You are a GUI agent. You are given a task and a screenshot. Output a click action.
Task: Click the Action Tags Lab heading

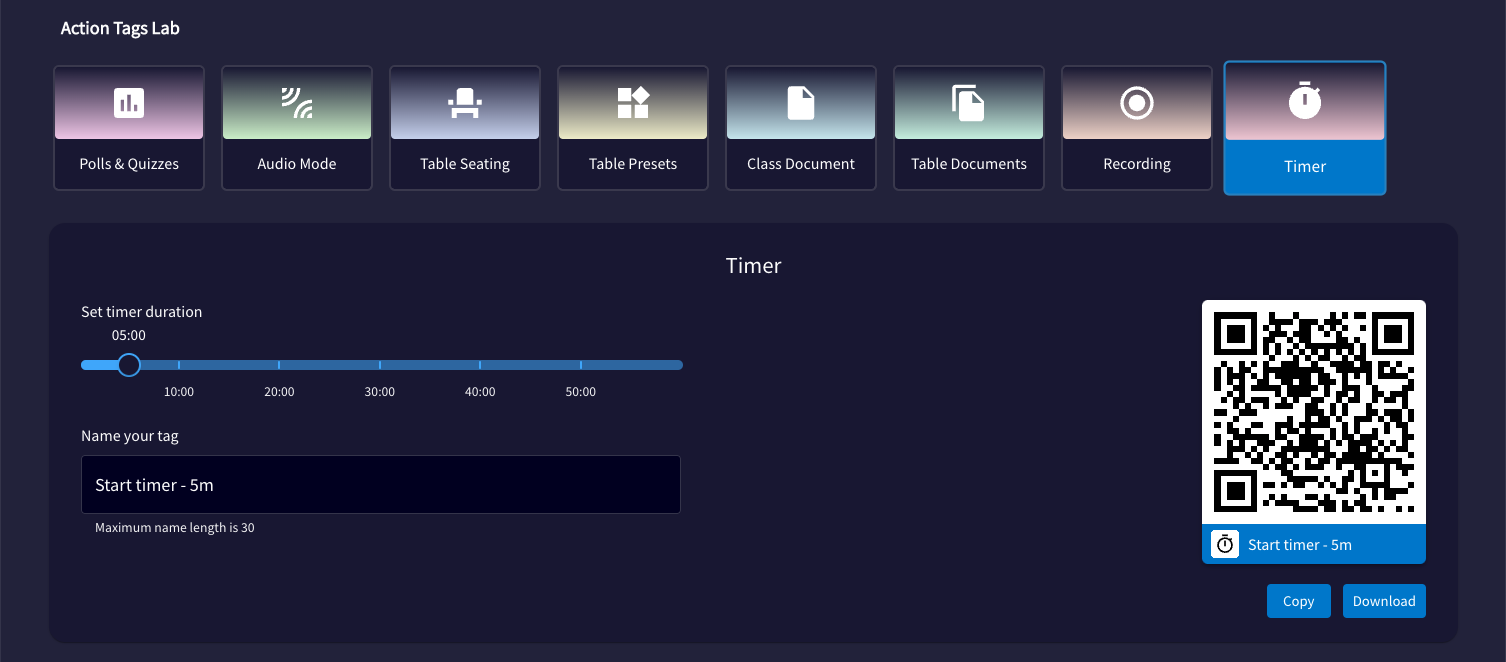tap(120, 28)
